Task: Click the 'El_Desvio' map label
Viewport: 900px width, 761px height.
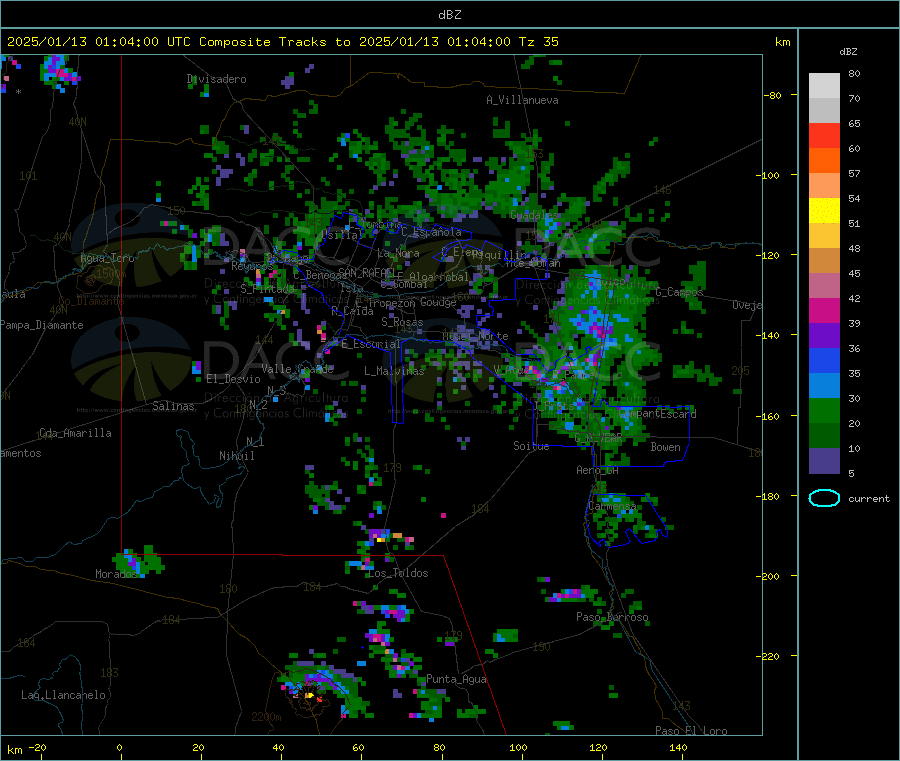Action: coord(233,379)
